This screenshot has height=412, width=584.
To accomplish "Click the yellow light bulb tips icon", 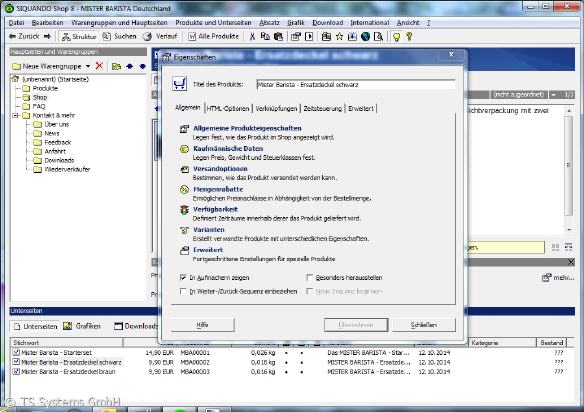I will tap(397, 37).
